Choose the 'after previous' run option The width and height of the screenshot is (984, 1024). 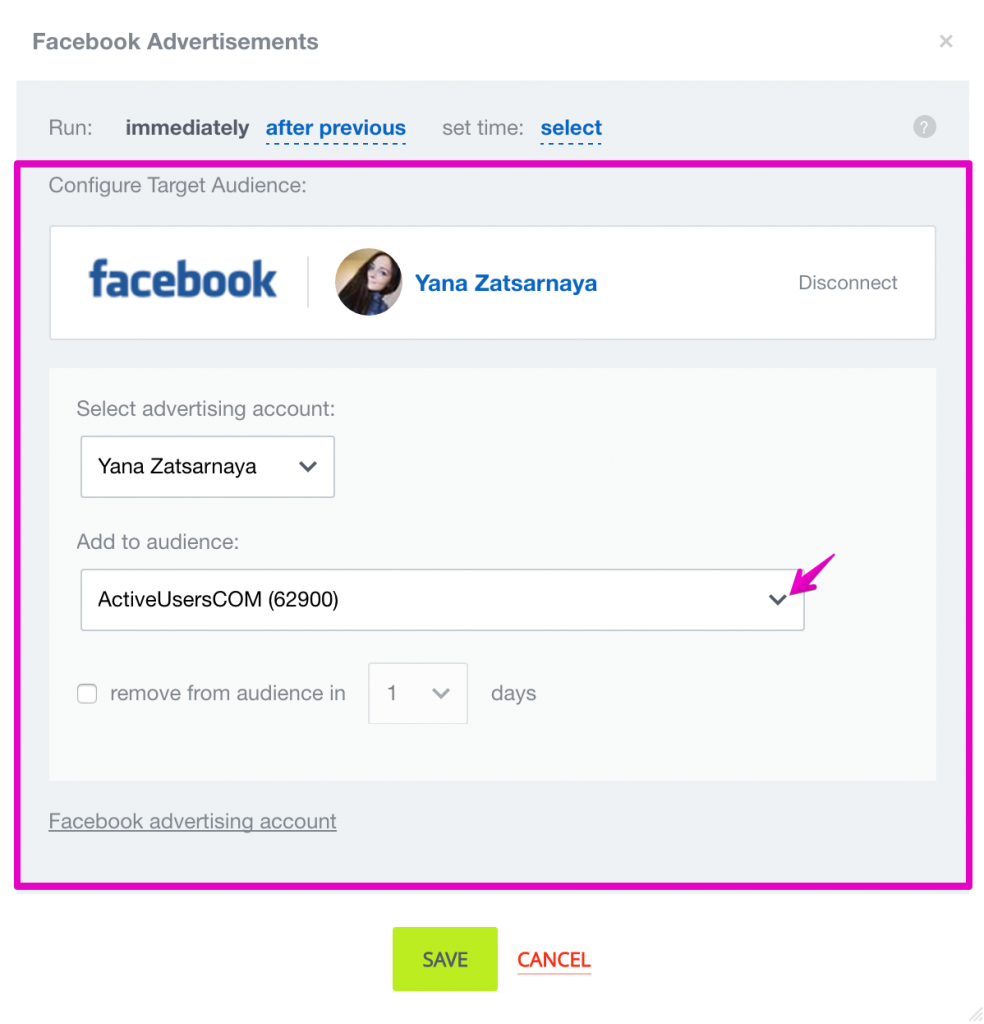pyautogui.click(x=336, y=127)
